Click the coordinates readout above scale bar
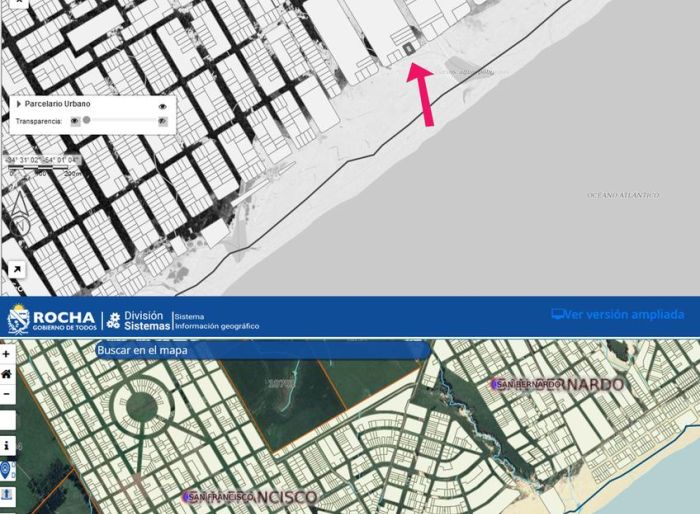 coord(43,160)
